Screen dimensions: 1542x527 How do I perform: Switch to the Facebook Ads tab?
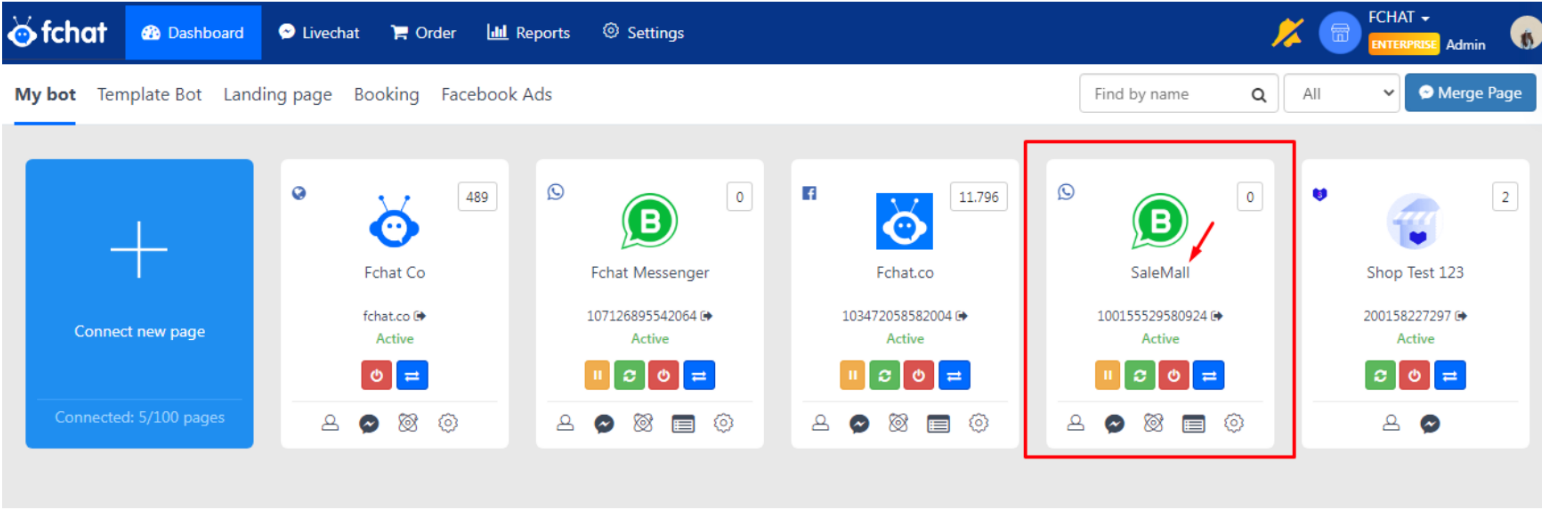[x=496, y=94]
